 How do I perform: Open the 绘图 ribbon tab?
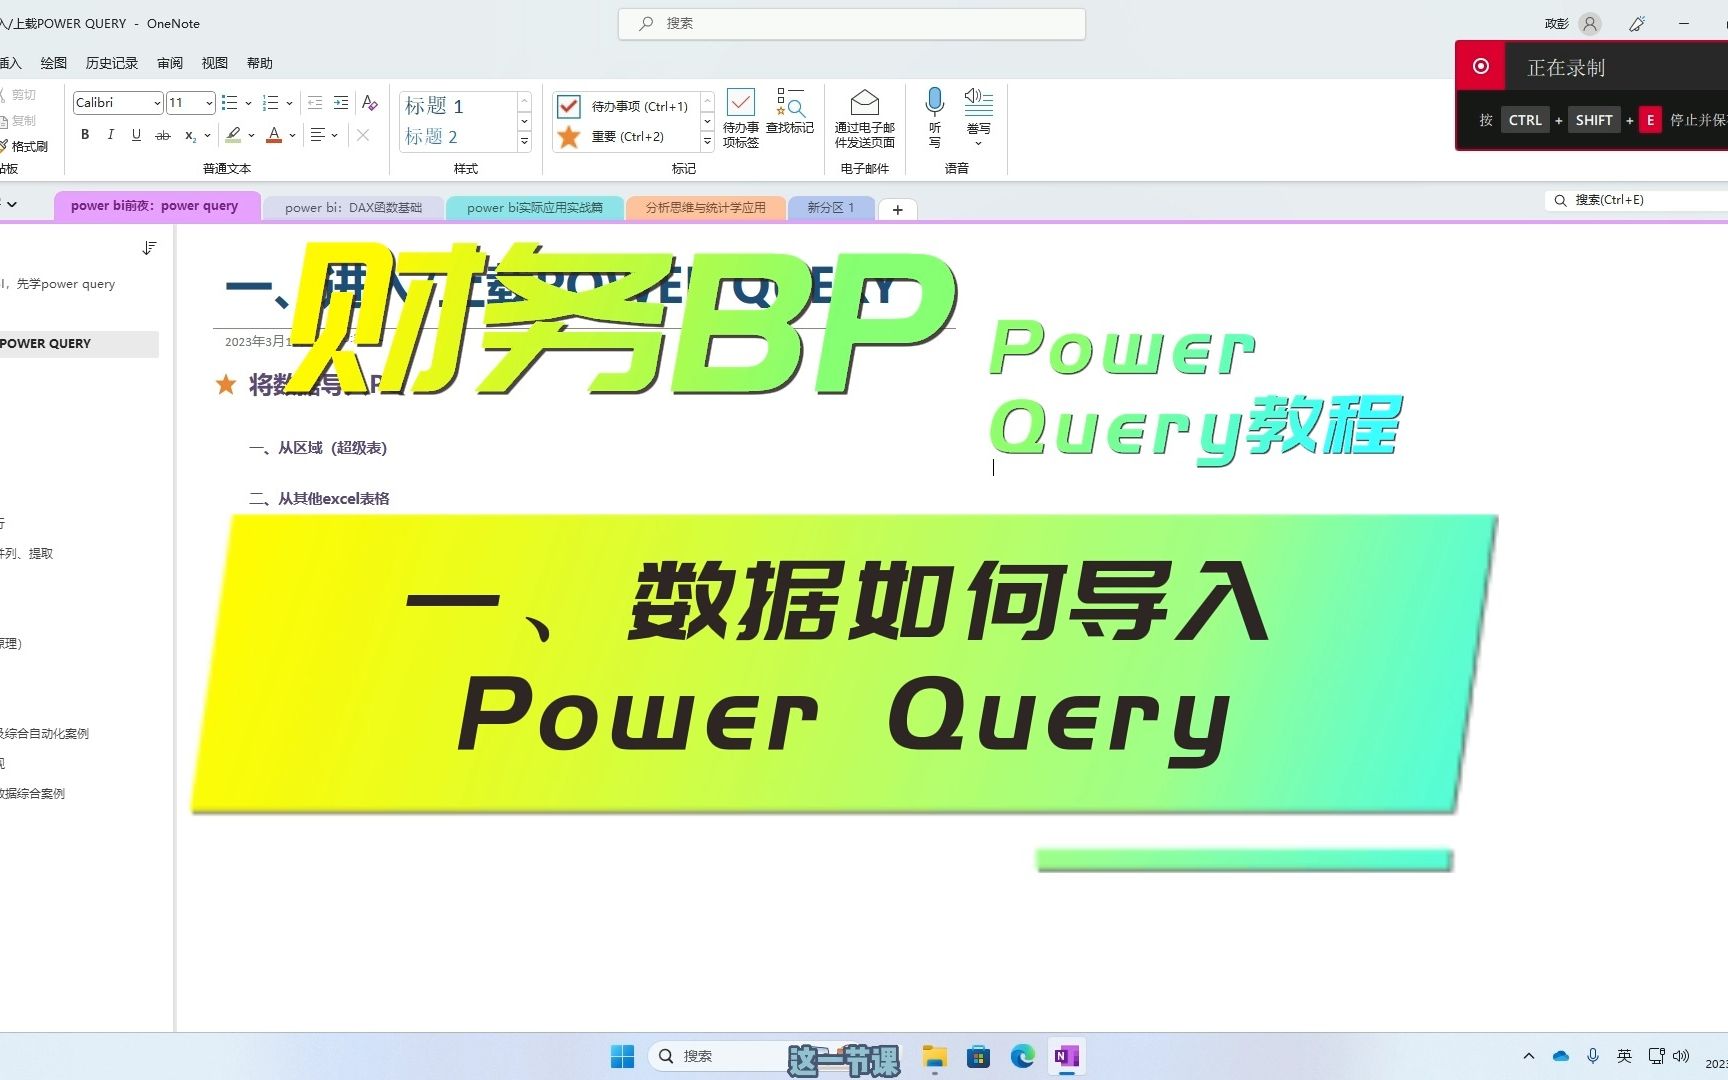(54, 63)
